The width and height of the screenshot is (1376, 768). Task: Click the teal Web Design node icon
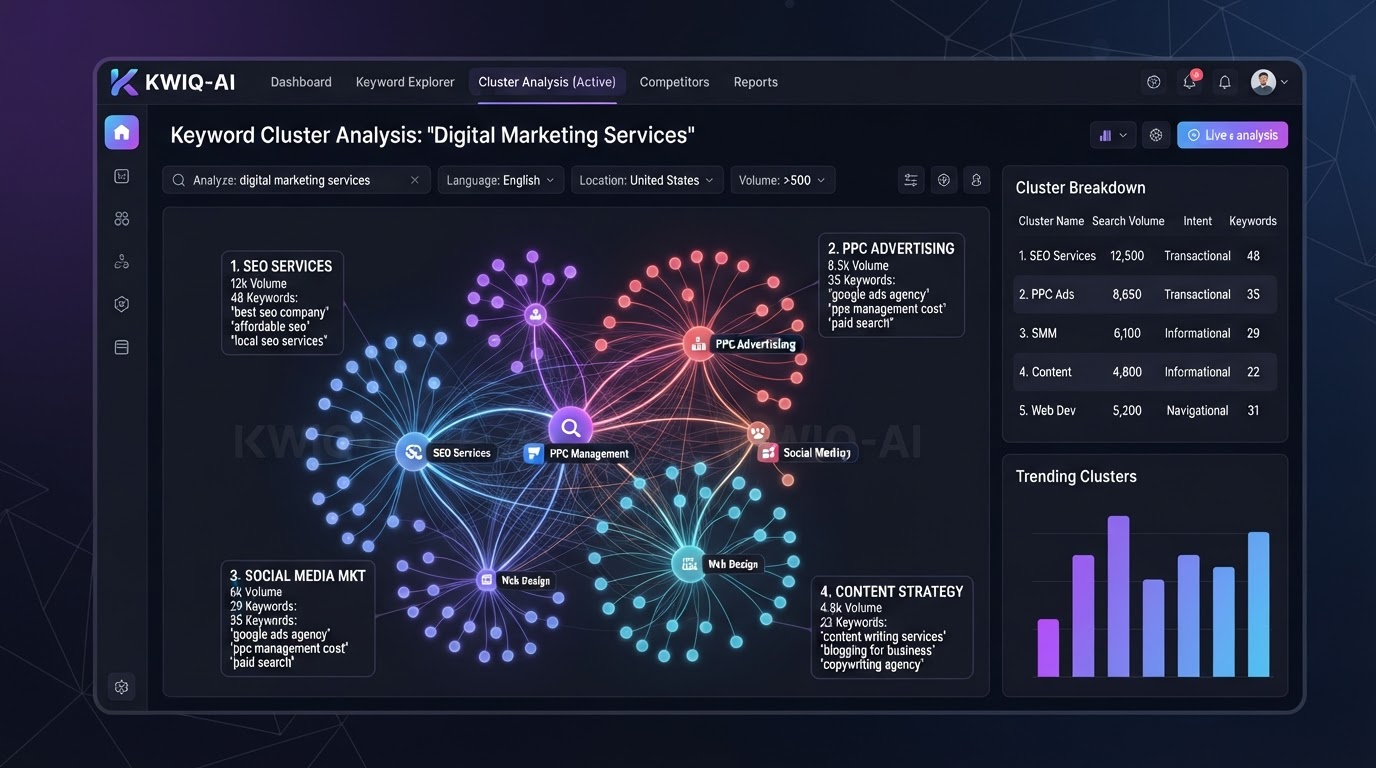point(689,564)
